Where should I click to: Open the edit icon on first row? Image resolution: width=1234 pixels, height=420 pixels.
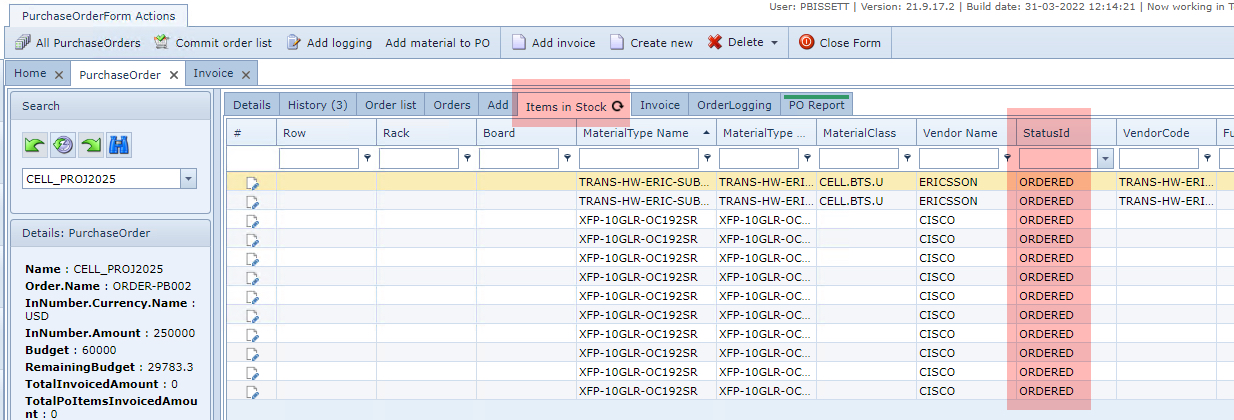252,183
